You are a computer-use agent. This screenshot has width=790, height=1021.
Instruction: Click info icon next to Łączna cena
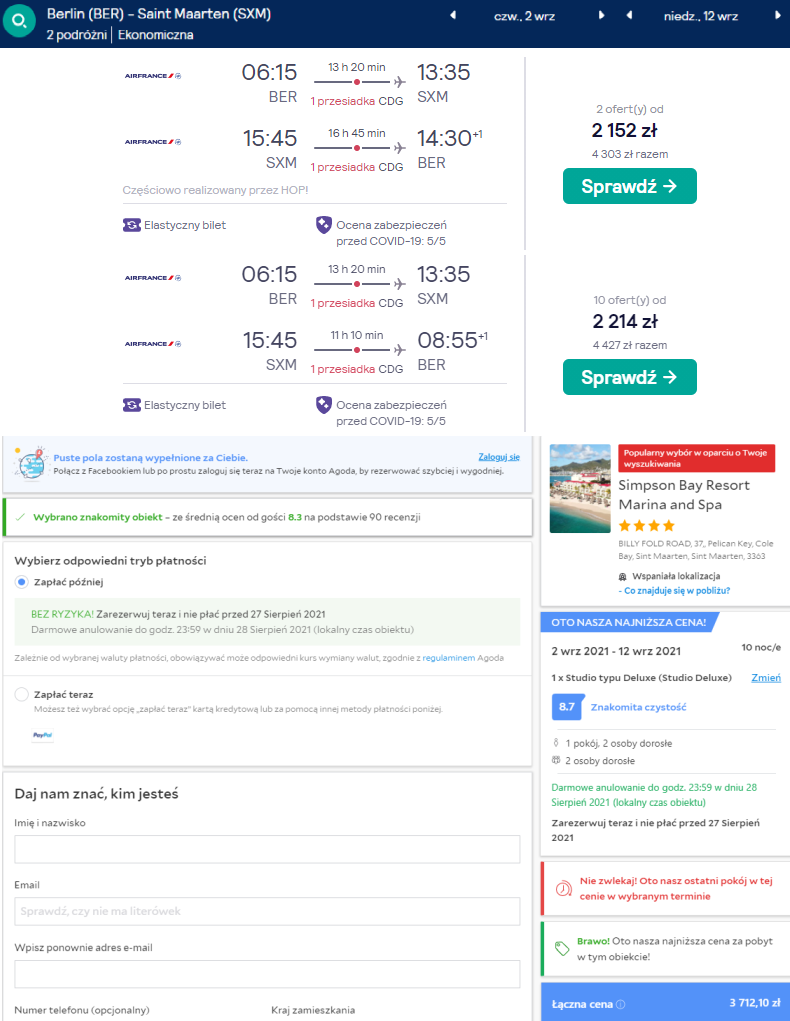(621, 1004)
